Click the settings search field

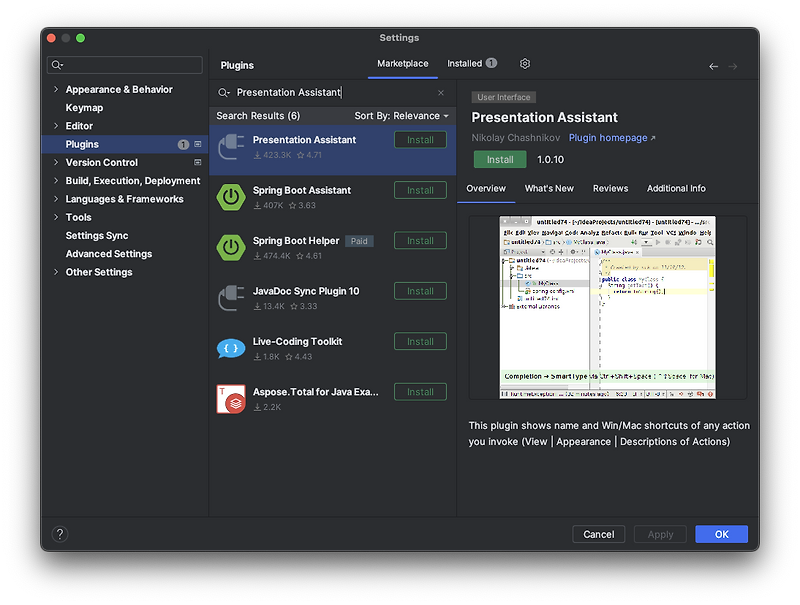pos(124,64)
